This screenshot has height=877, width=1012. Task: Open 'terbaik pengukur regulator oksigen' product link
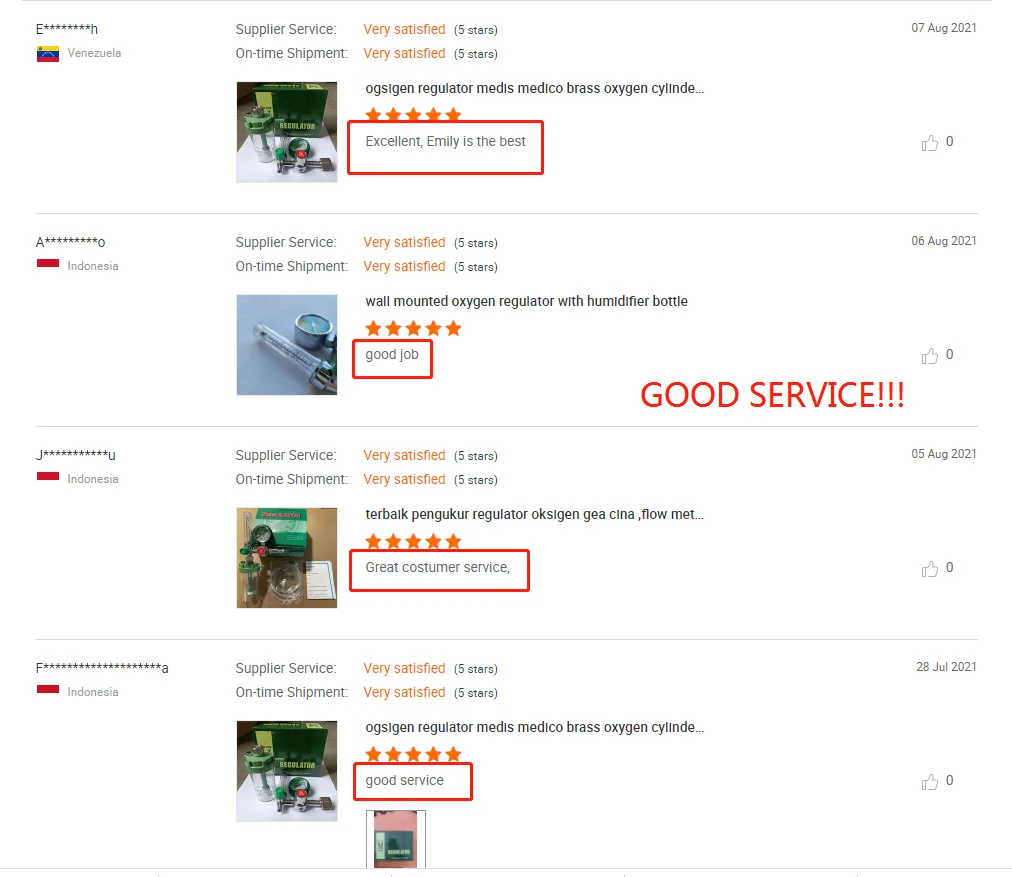[x=534, y=514]
